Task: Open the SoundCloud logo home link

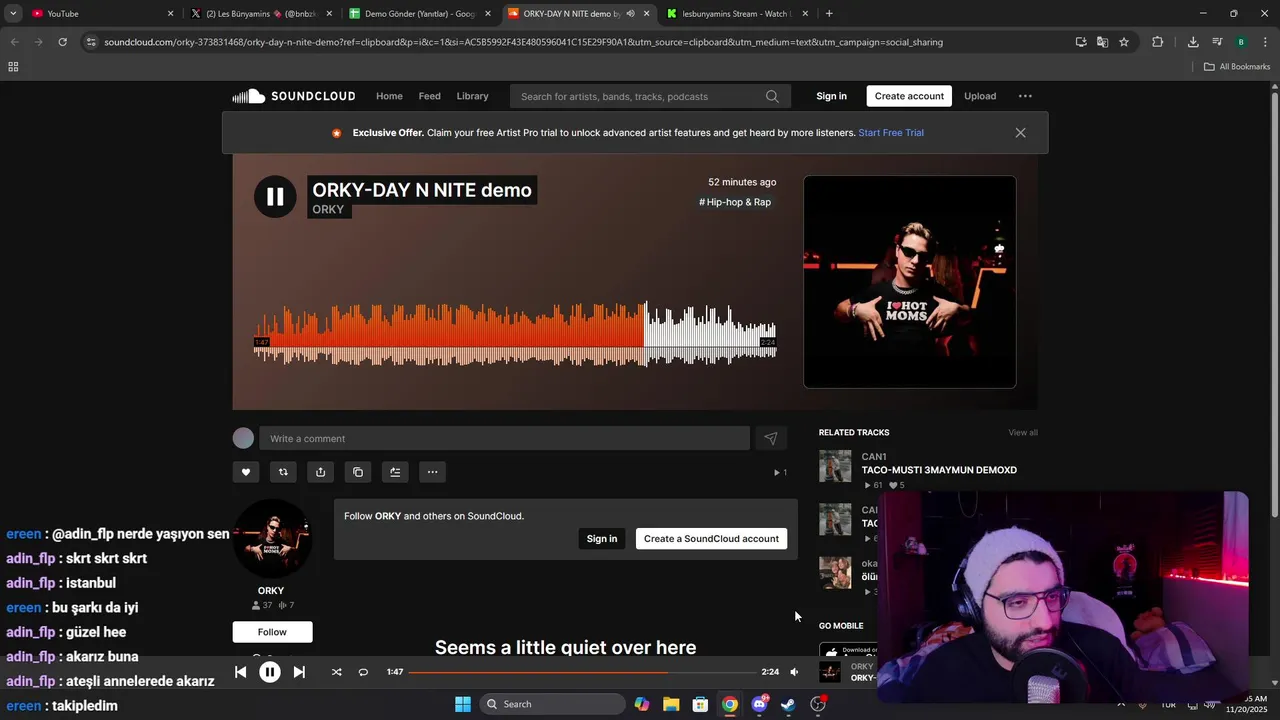Action: click(x=294, y=96)
